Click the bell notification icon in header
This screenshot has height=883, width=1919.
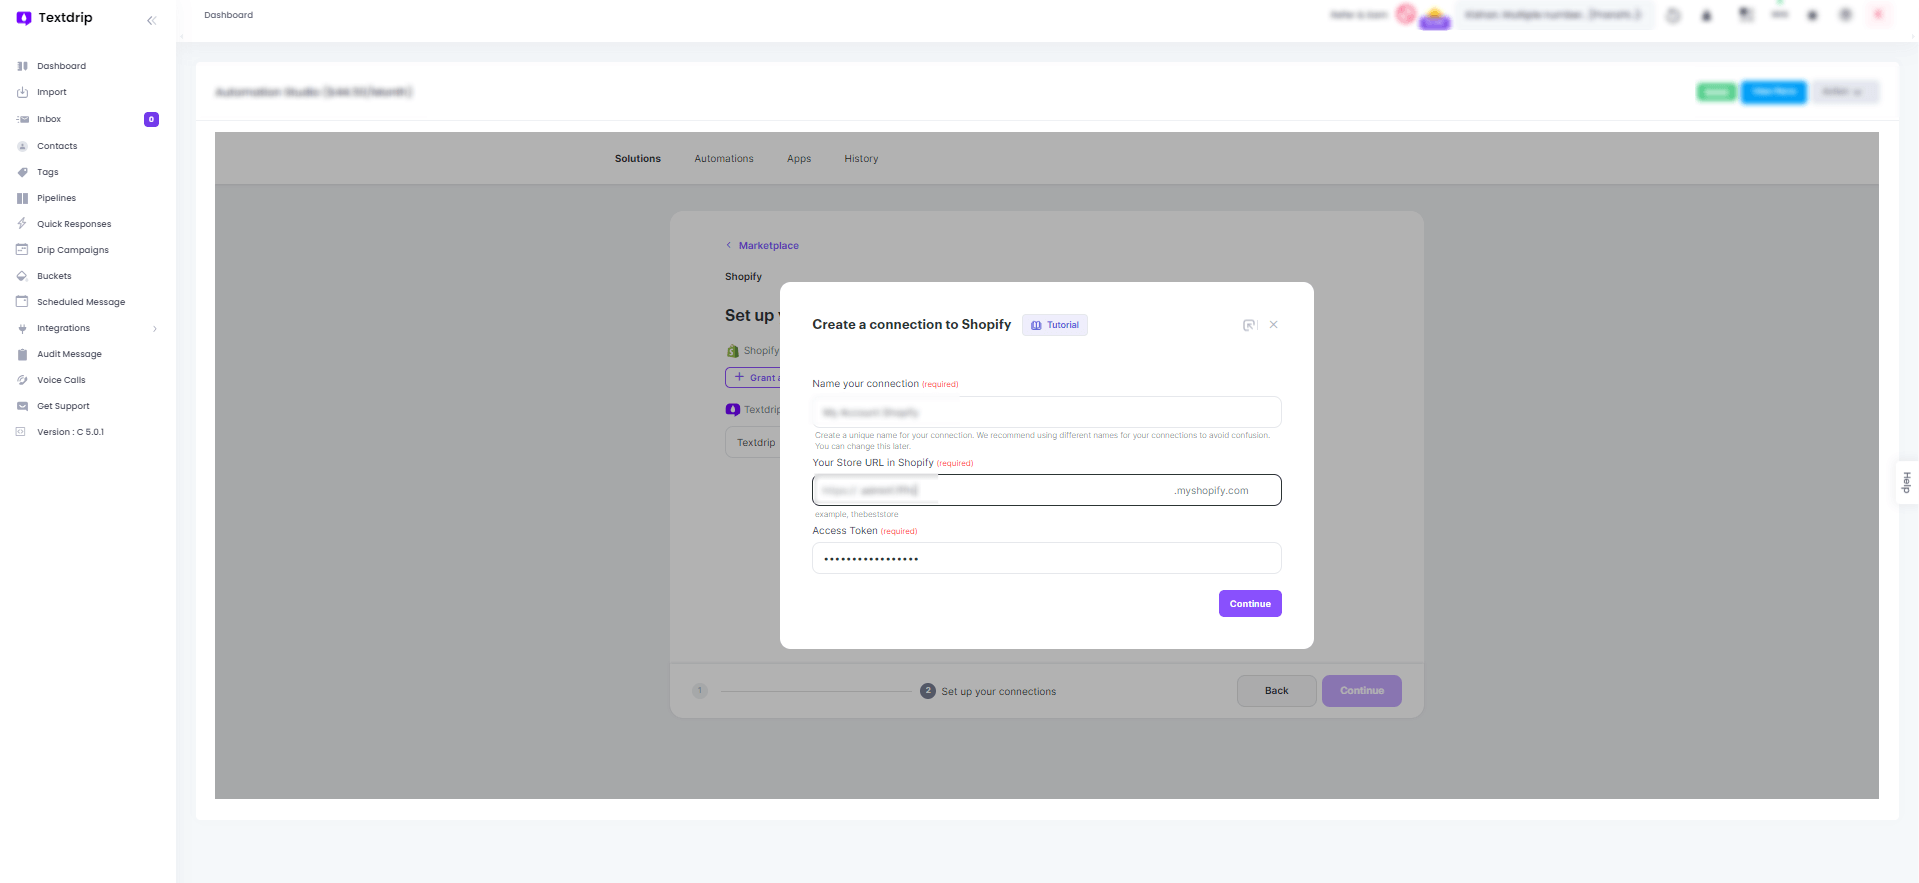pos(1707,15)
